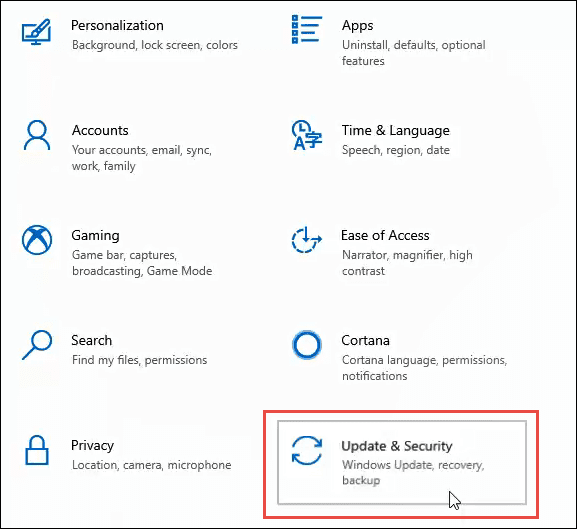Open the Gaming settings heading
Image resolution: width=577 pixels, height=529 pixels.
(96, 236)
